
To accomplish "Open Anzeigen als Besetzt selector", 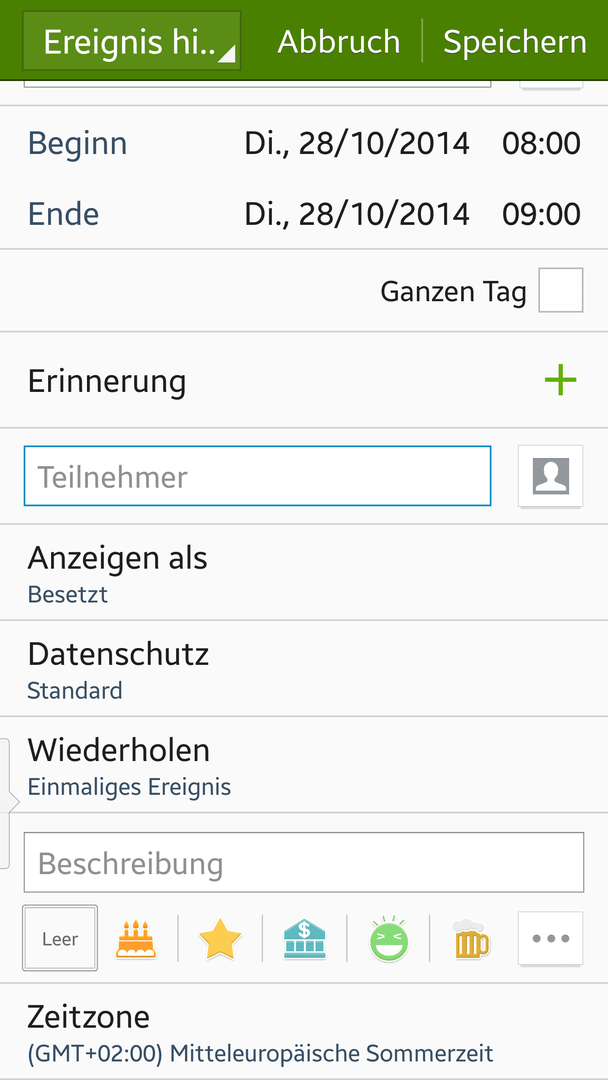I will 304,572.
